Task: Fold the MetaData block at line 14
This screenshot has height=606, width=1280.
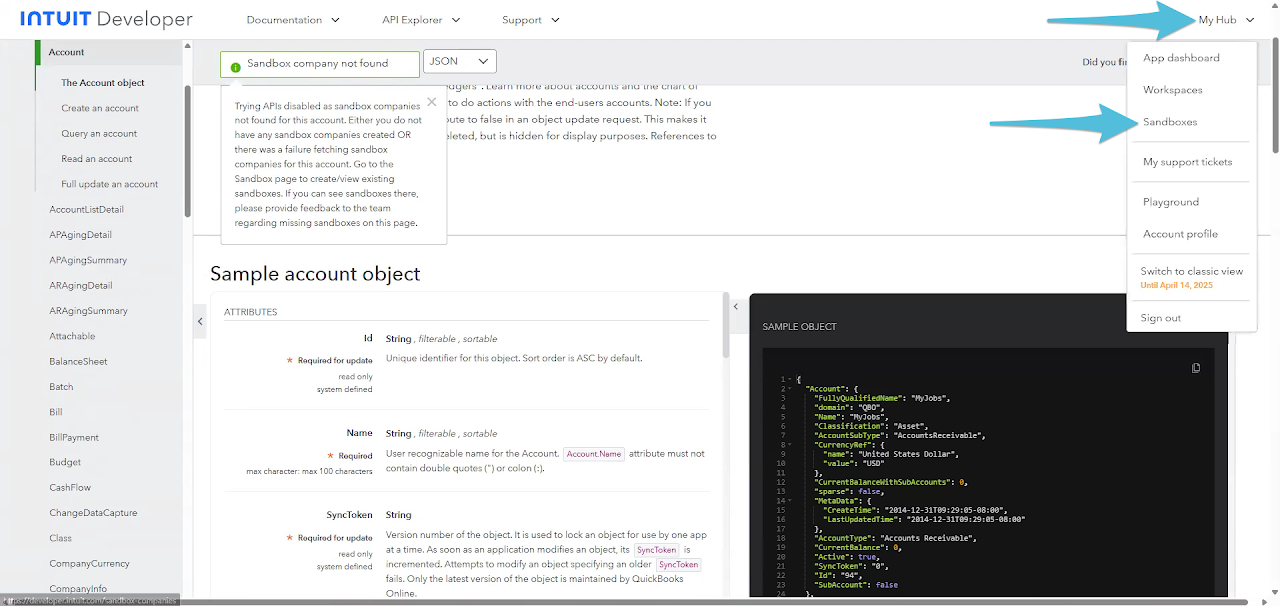Action: 791,501
